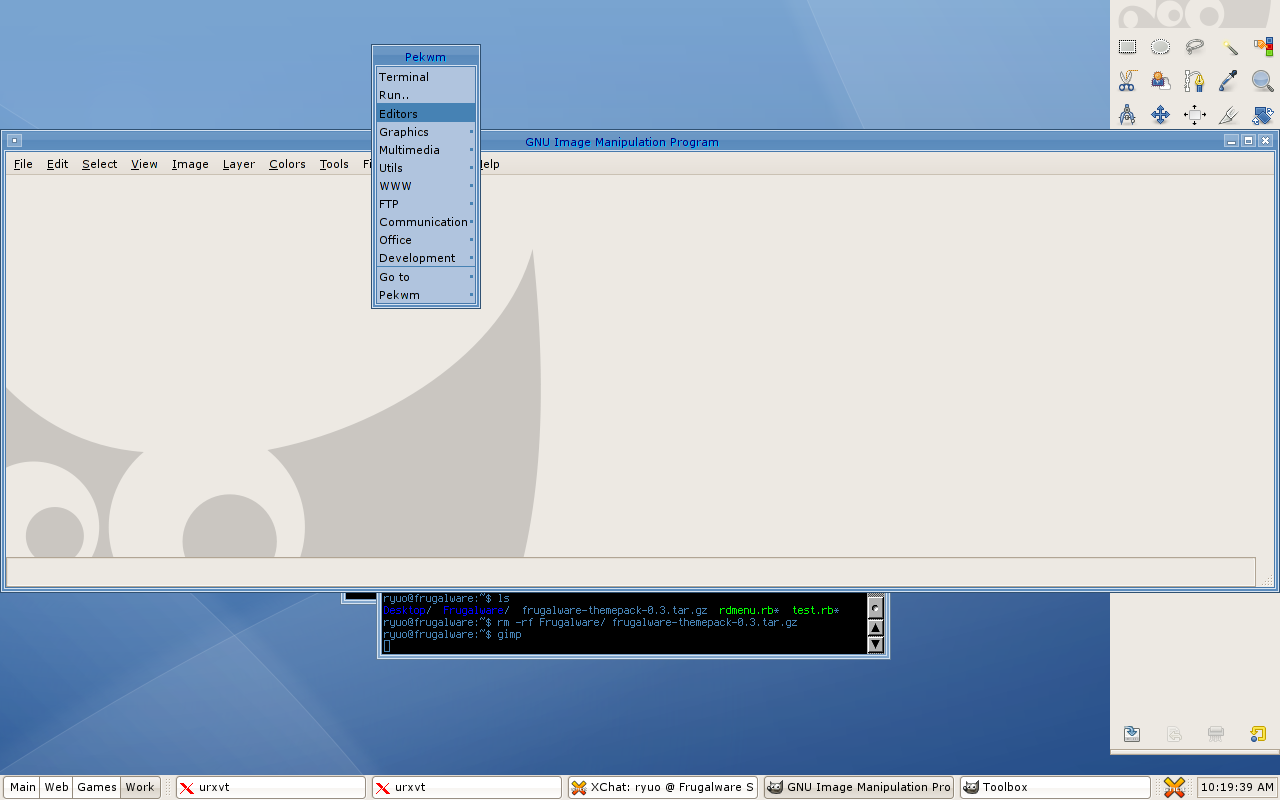Click GNU Image Manipulation Program taskbar button

(859, 787)
